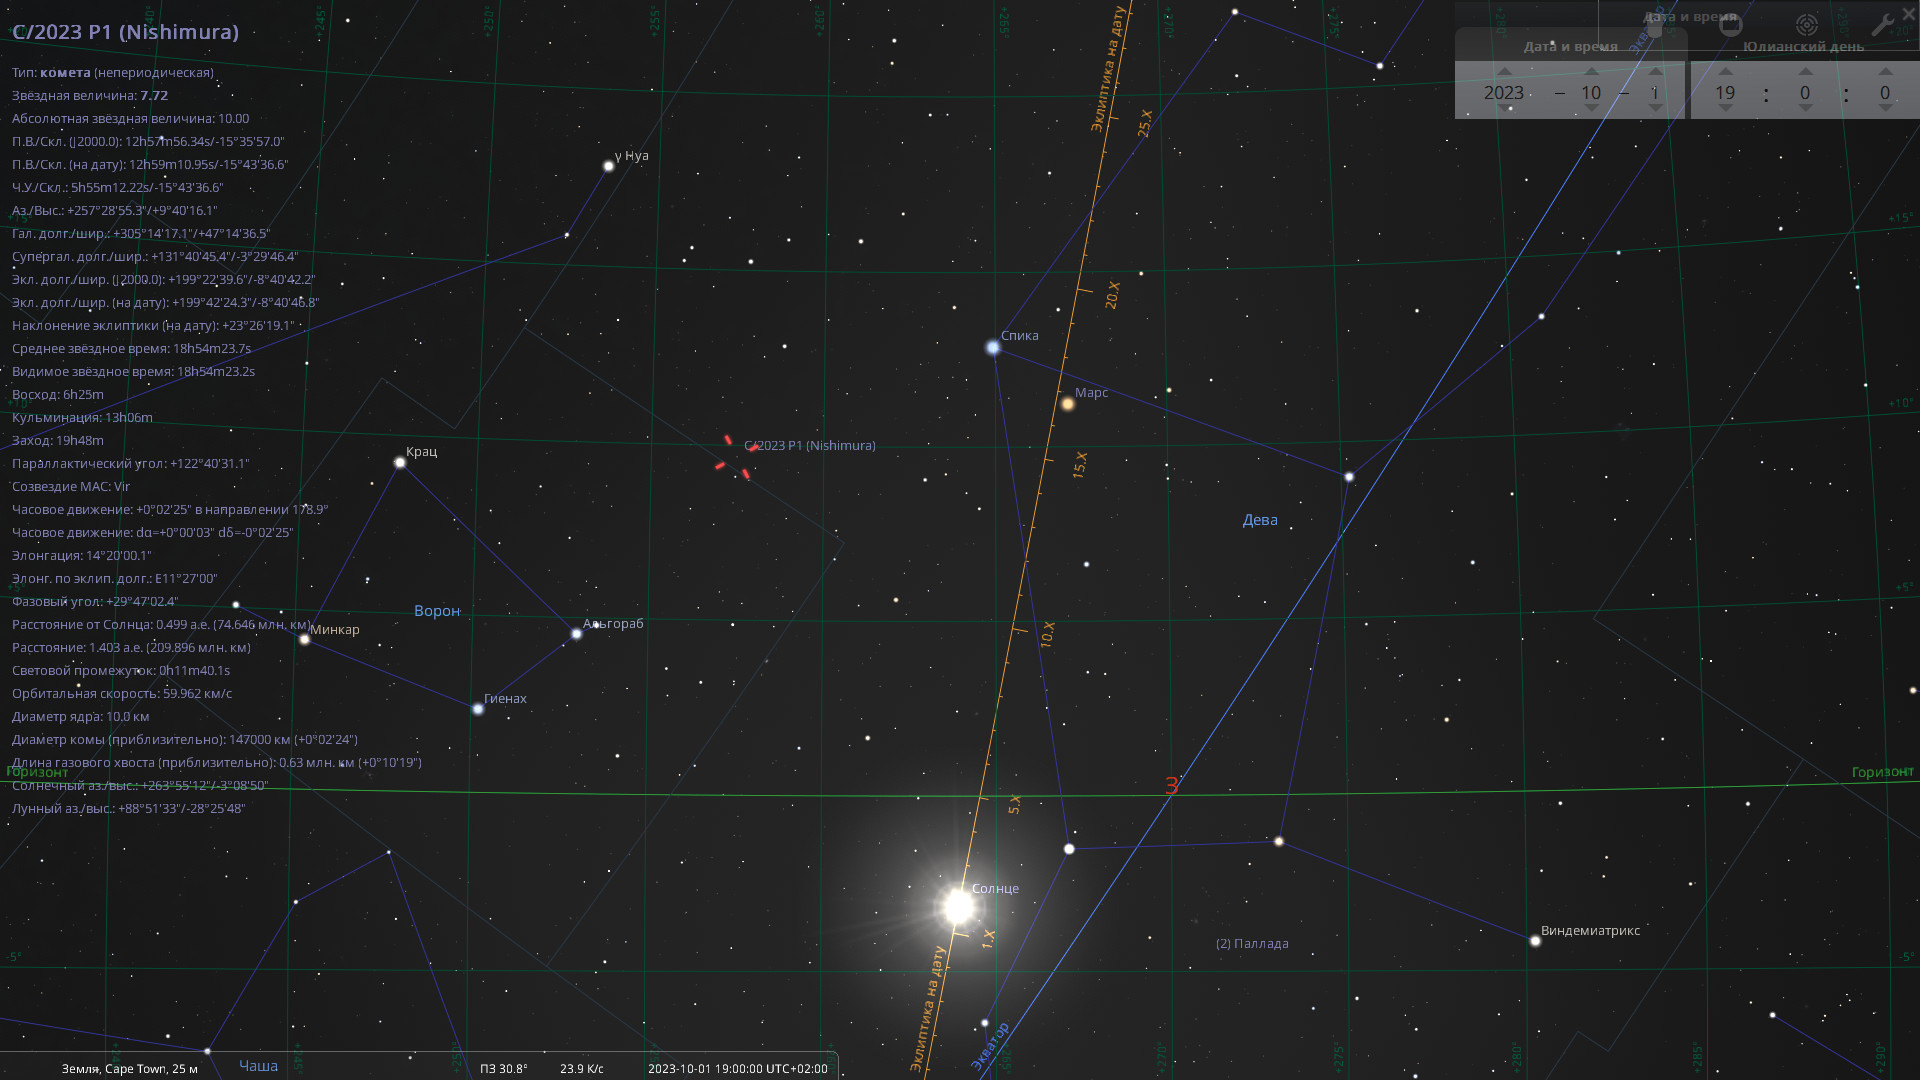Image resolution: width=1920 pixels, height=1080 pixels.
Task: Increase the day with its up arrow
Action: [x=1656, y=72]
